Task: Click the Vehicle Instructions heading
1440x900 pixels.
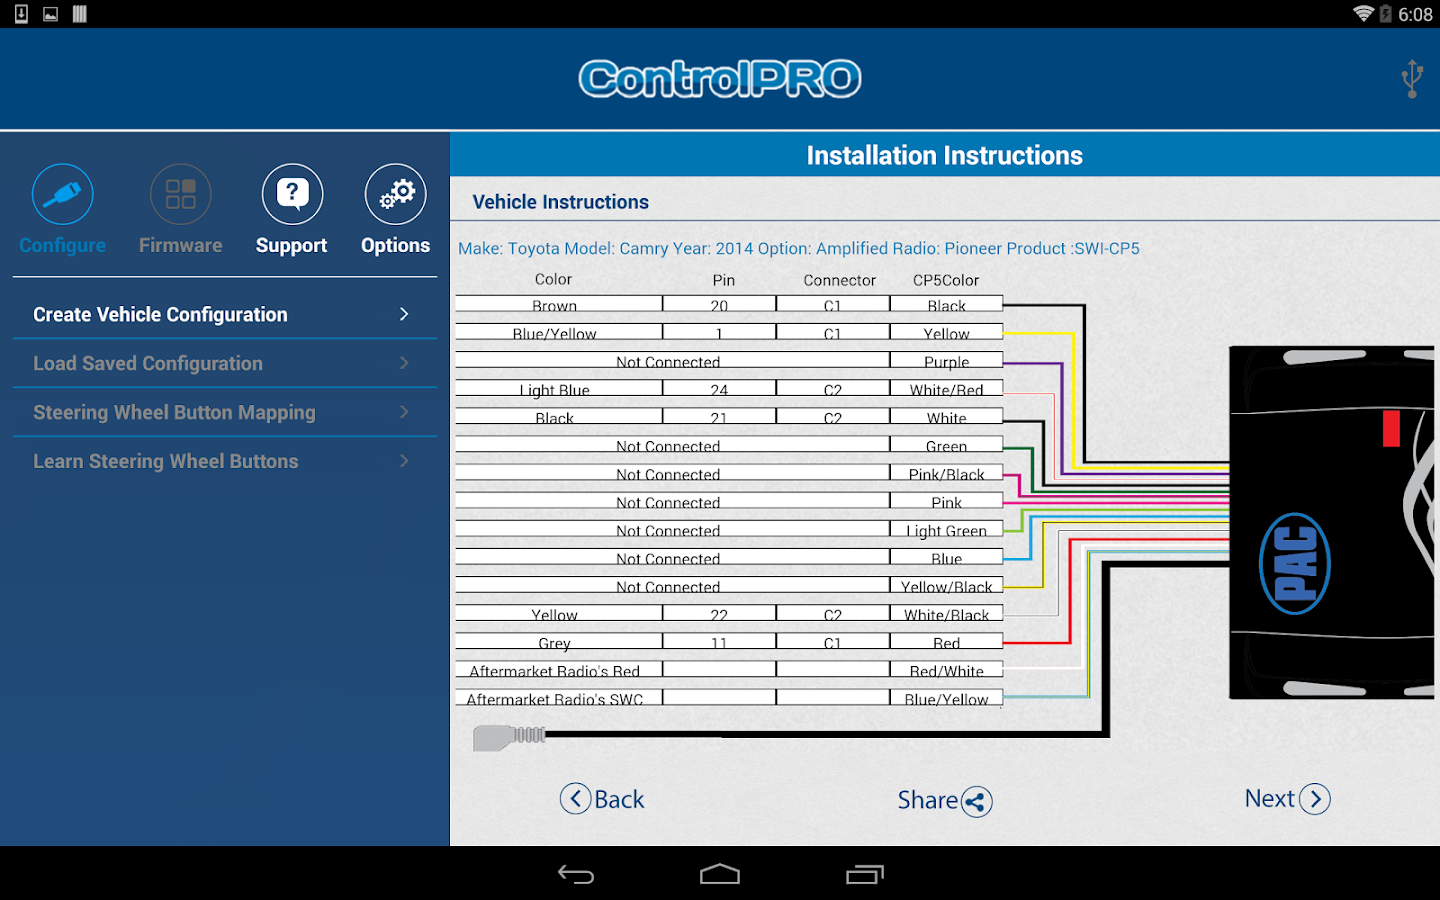Action: [561, 202]
